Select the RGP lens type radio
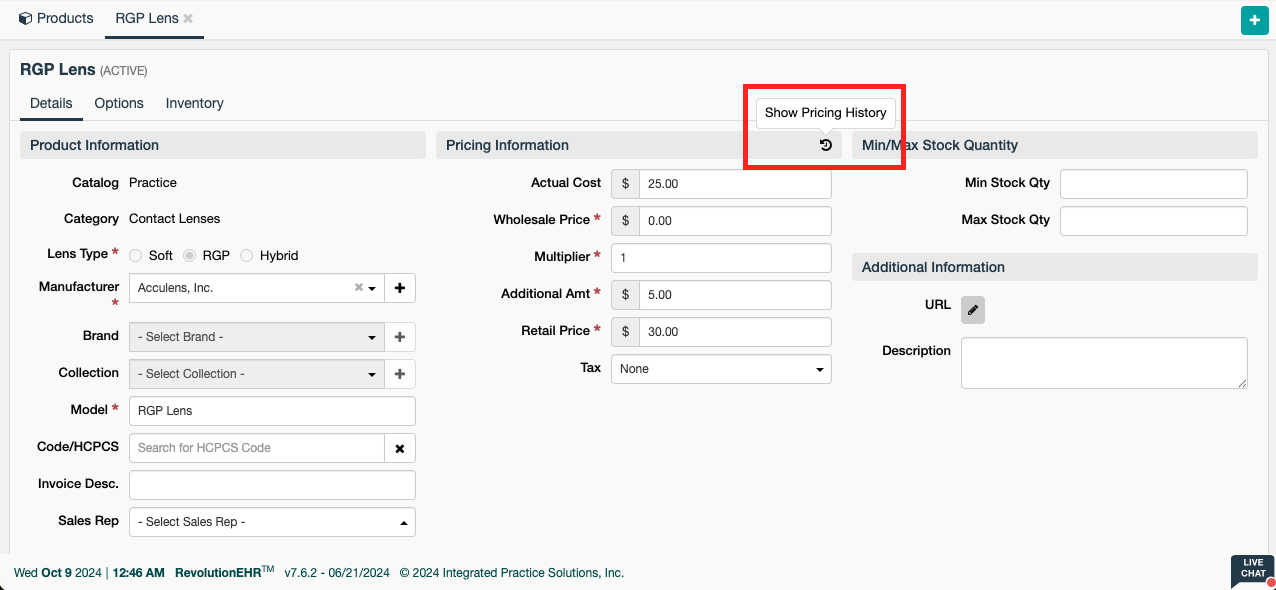This screenshot has height=590, width=1276. click(190, 256)
